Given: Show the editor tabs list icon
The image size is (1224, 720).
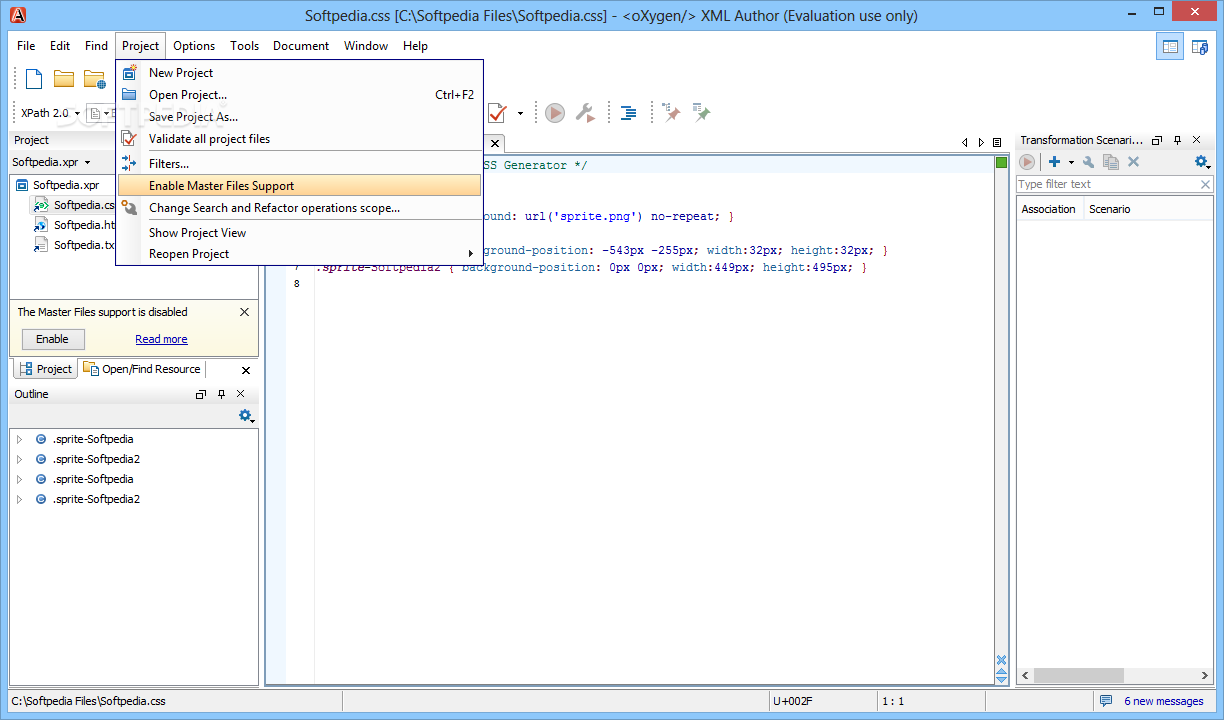Looking at the screenshot, I should tap(997, 143).
